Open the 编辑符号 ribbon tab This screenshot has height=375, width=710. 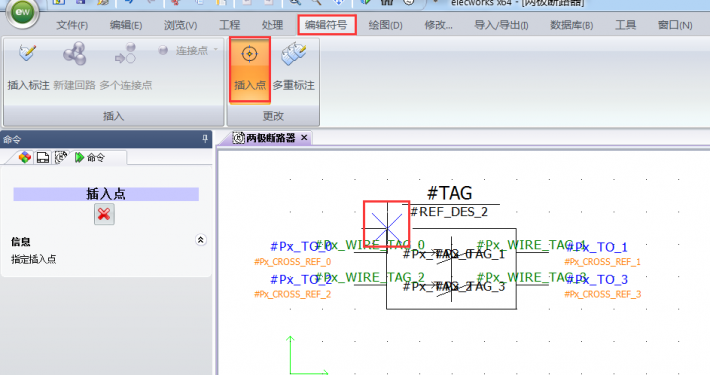[326, 24]
